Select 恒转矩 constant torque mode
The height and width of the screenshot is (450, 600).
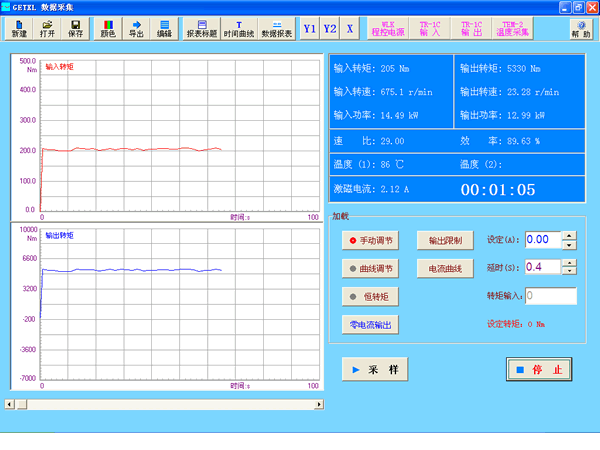click(370, 296)
